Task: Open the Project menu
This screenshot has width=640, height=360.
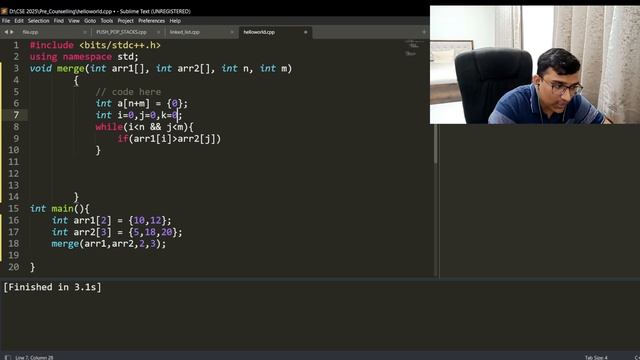Action: (x=125, y=21)
